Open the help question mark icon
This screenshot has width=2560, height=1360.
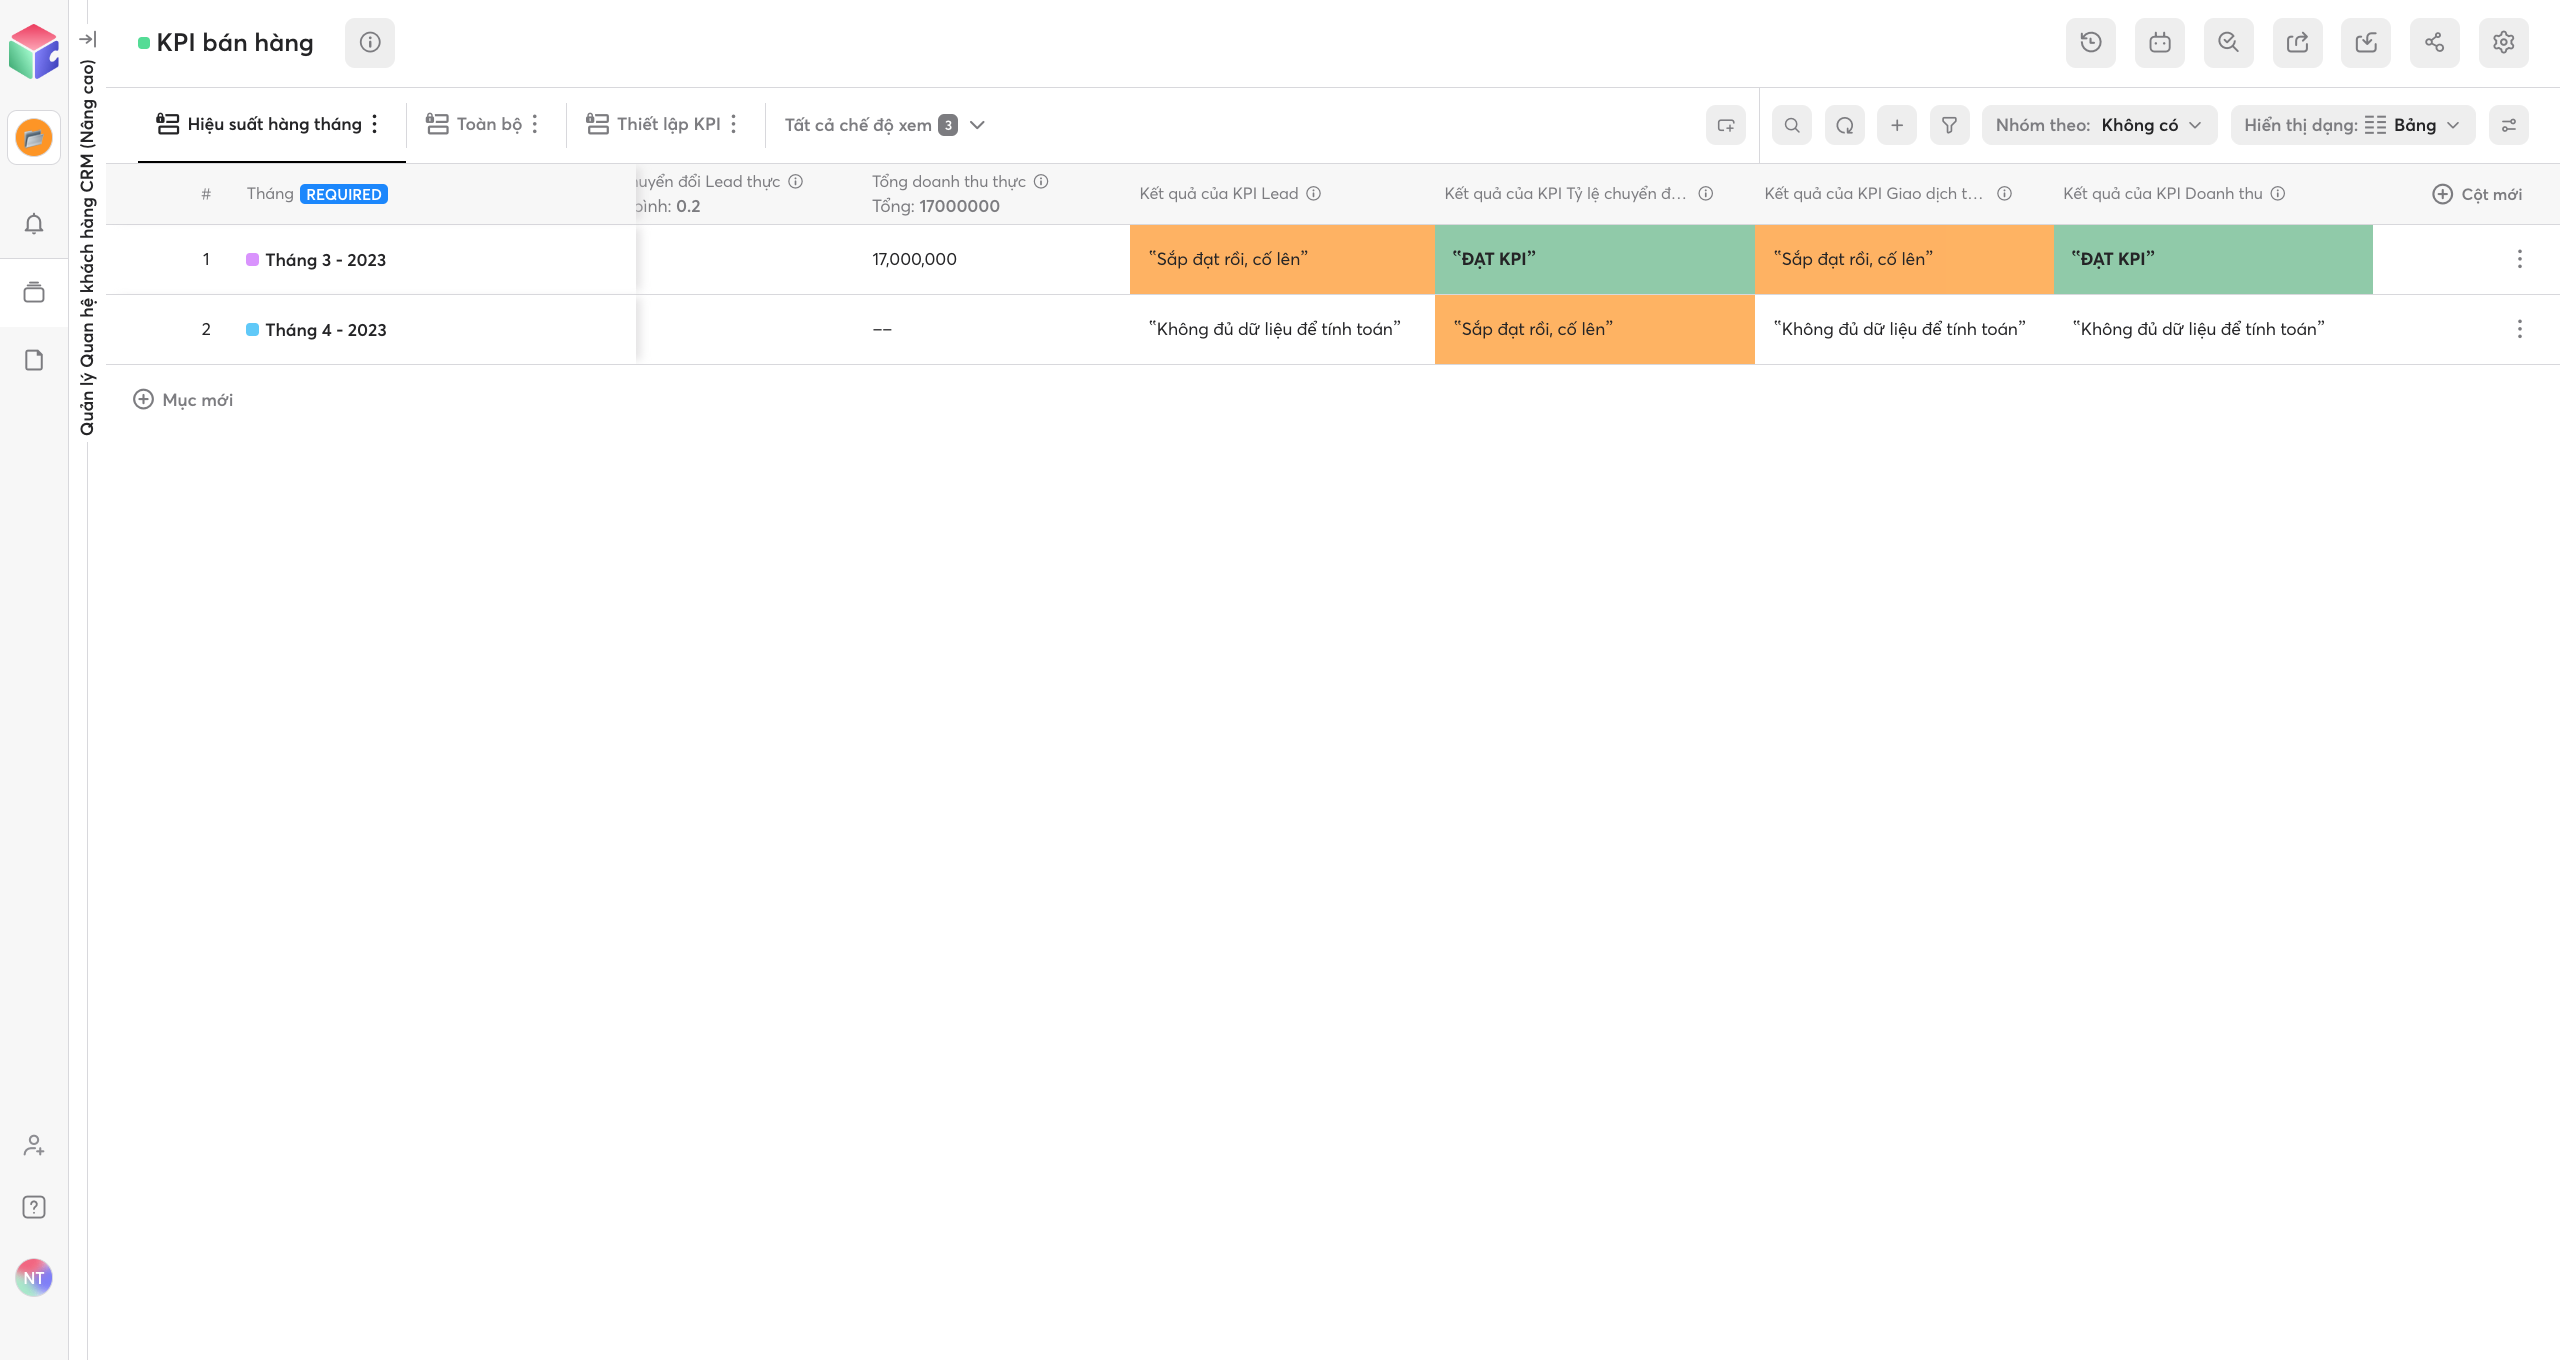(34, 1207)
